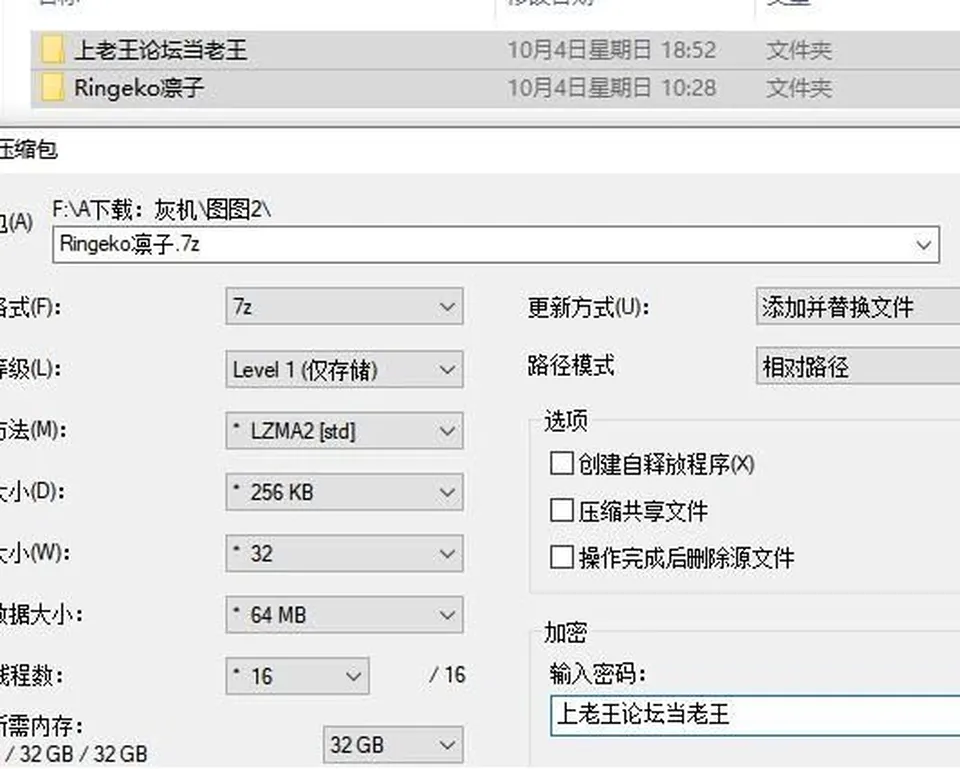The image size is (960, 769).
Task: Tick the 压缩共享文件 checkbox
Action: (561, 510)
